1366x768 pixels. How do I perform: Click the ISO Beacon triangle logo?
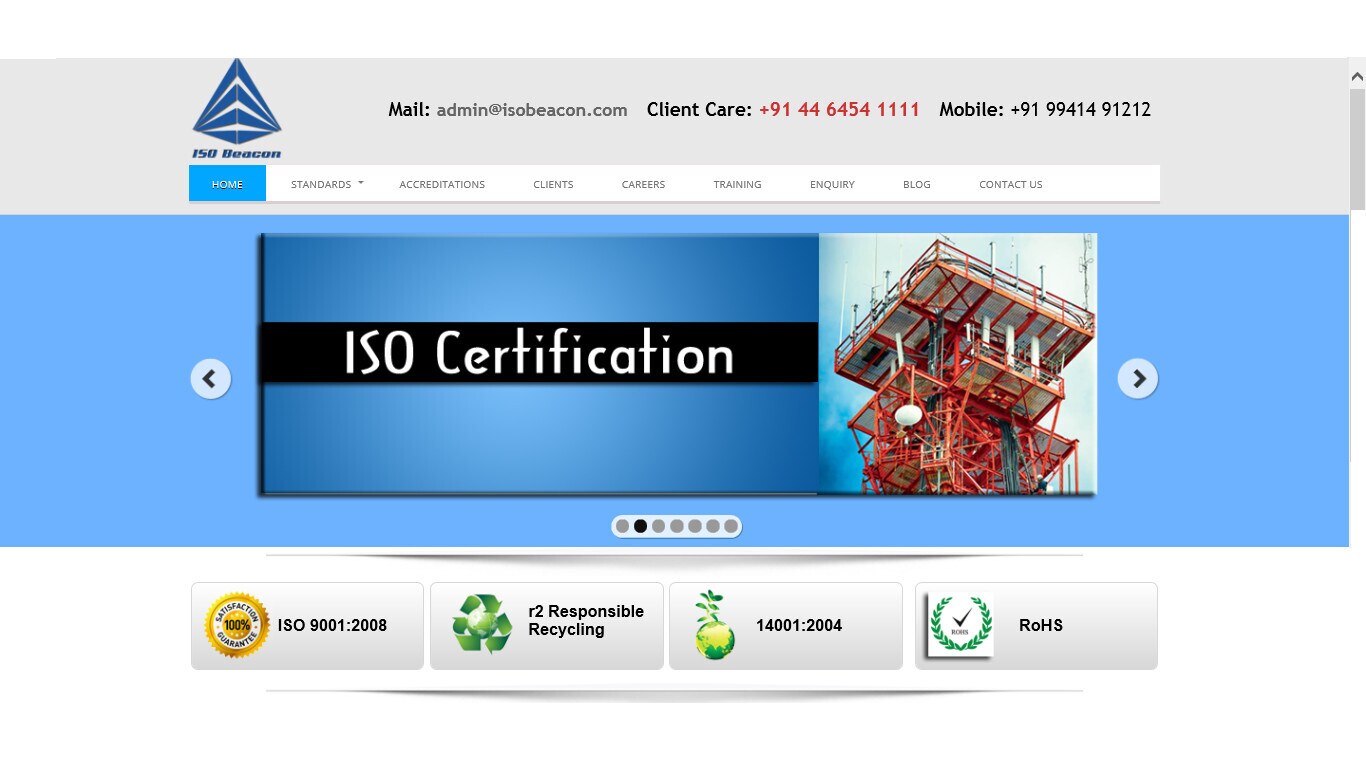click(x=237, y=108)
